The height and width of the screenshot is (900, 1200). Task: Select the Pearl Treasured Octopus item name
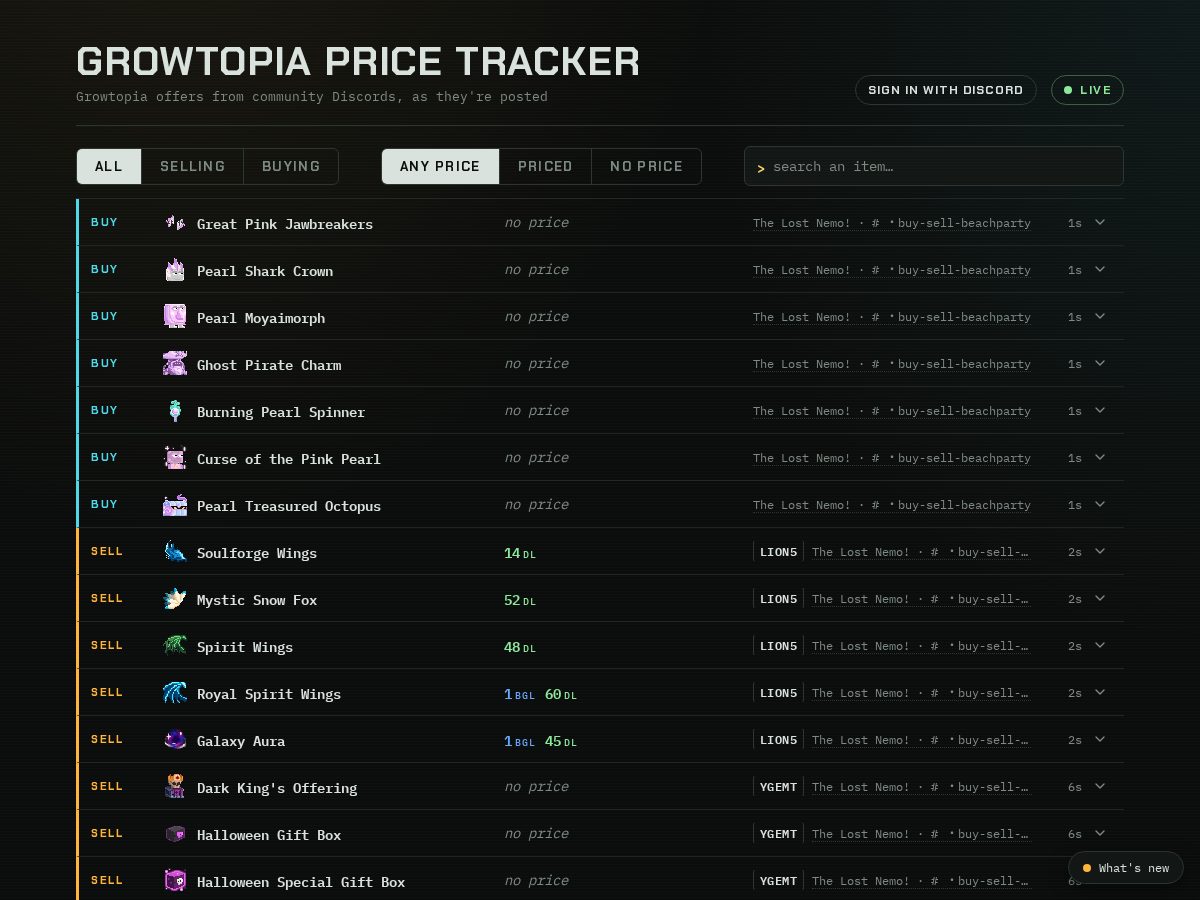click(x=289, y=506)
